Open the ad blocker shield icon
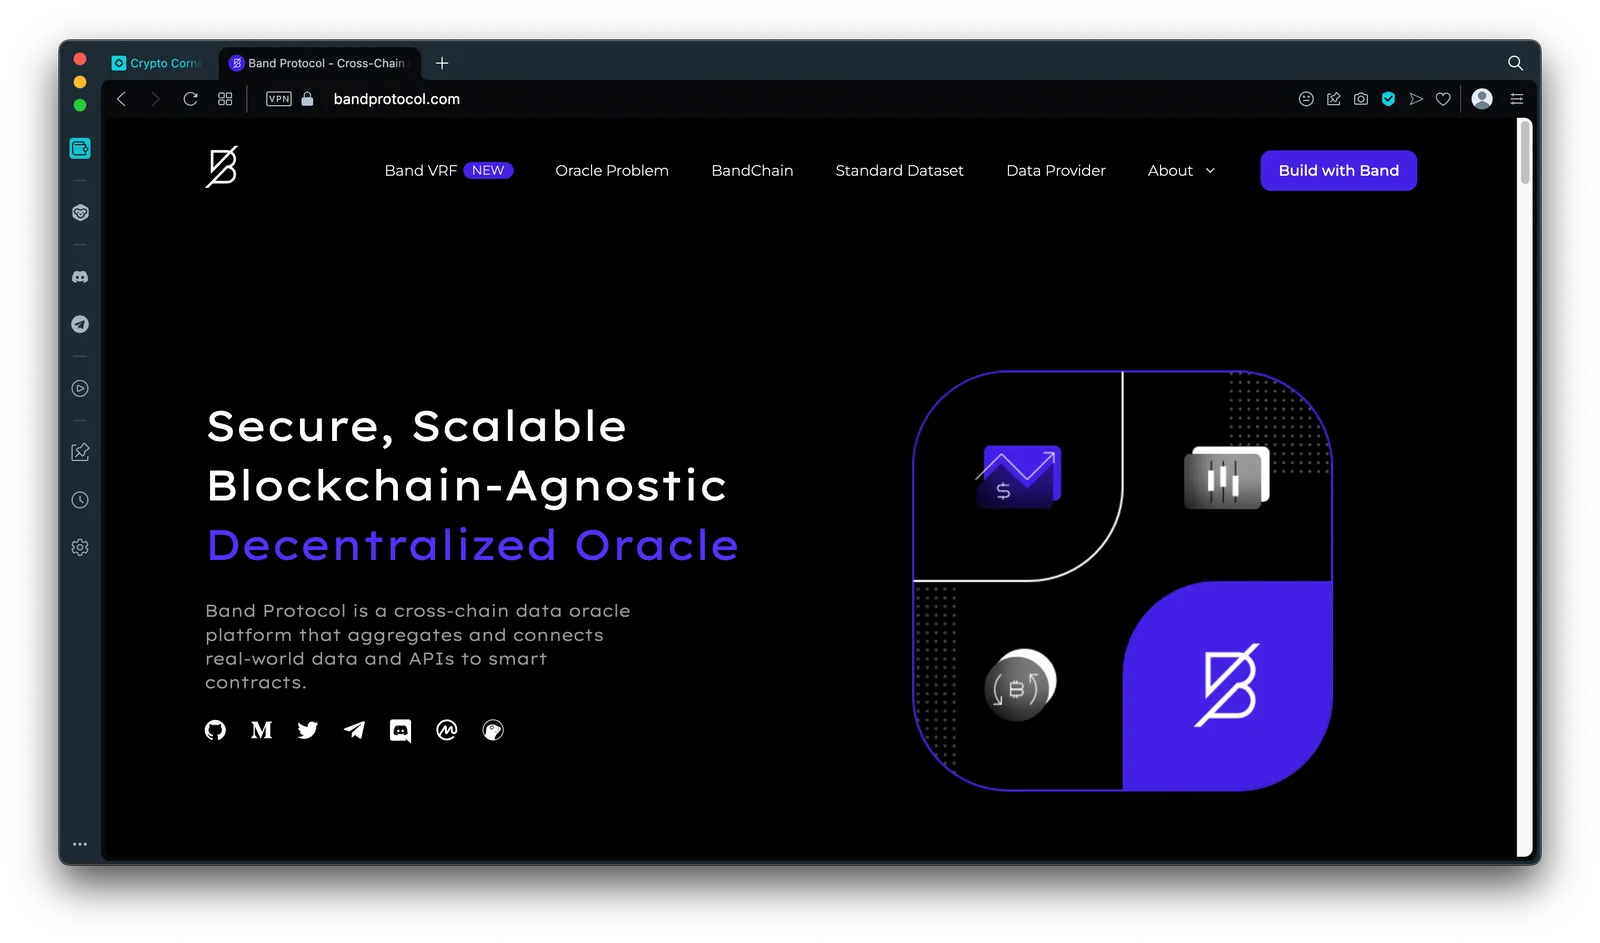Image resolution: width=1600 pixels, height=943 pixels. (x=1388, y=99)
